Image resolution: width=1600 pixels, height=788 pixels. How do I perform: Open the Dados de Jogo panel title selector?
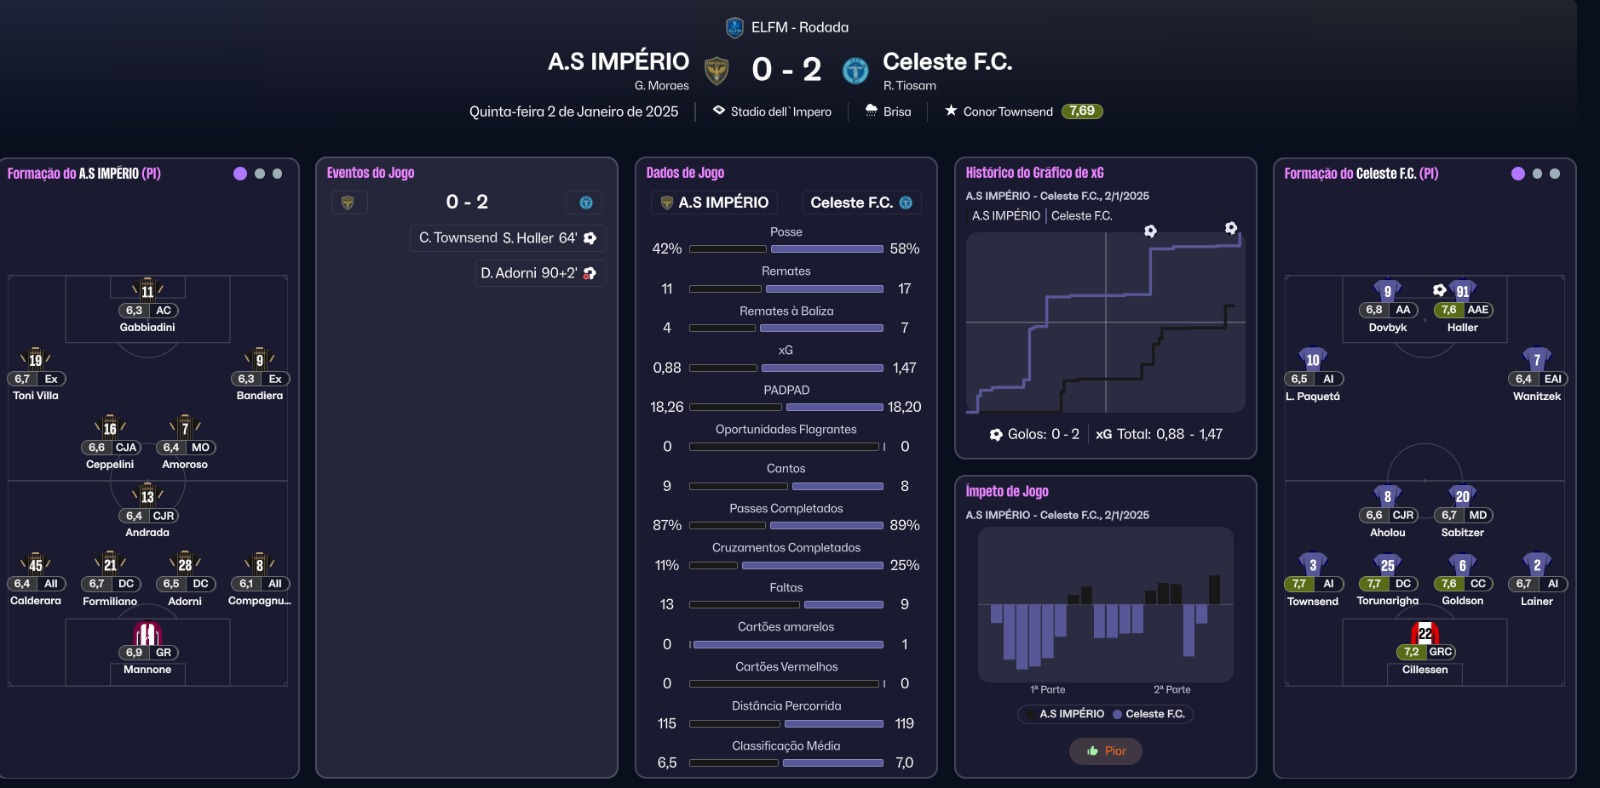(x=685, y=173)
